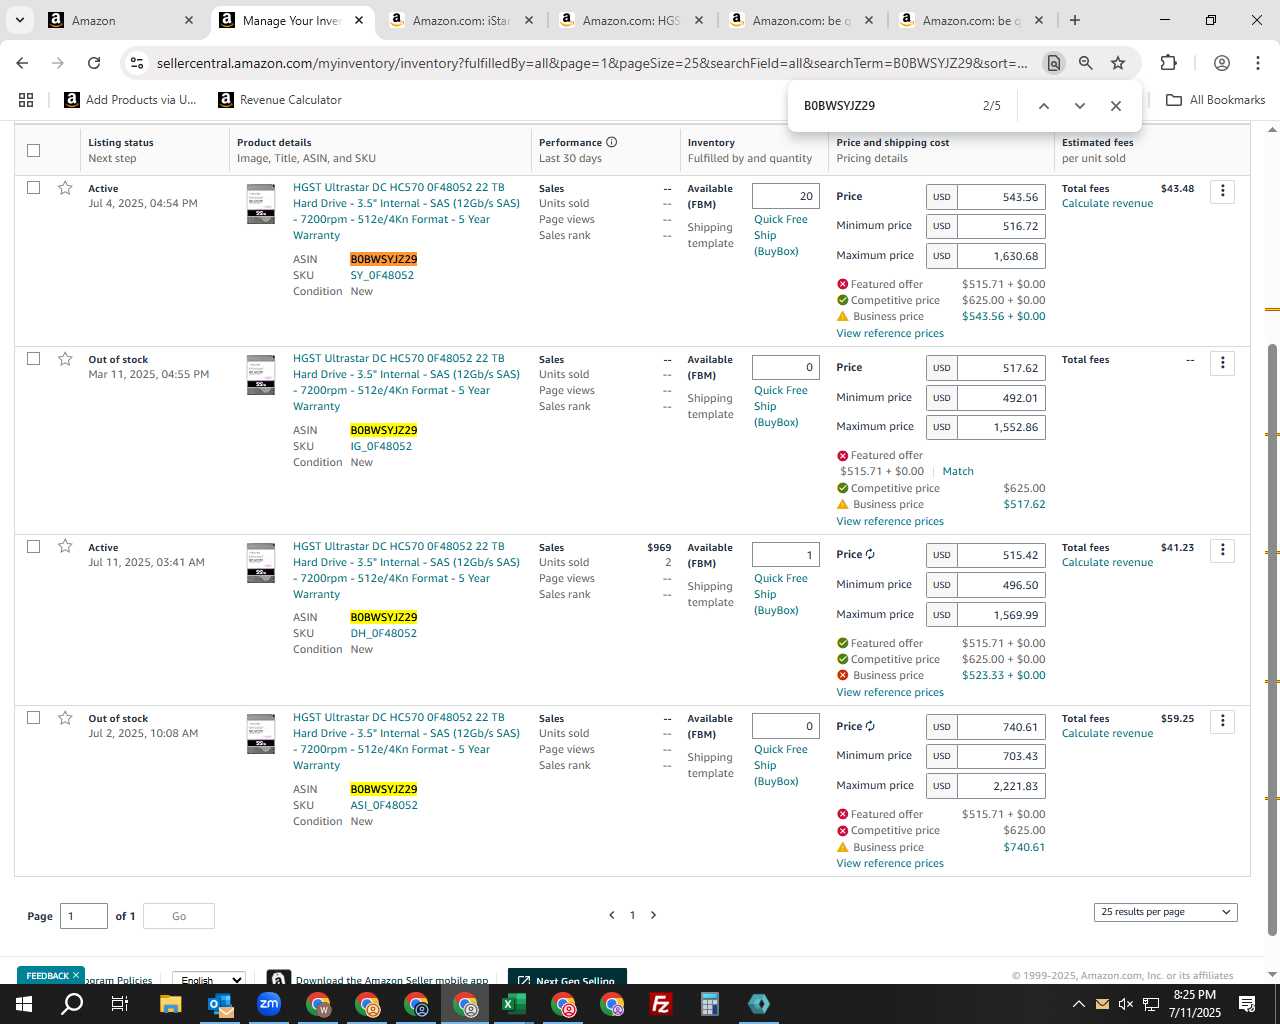Open Add Products via U... bookmark
The image size is (1280, 1024).
click(131, 100)
